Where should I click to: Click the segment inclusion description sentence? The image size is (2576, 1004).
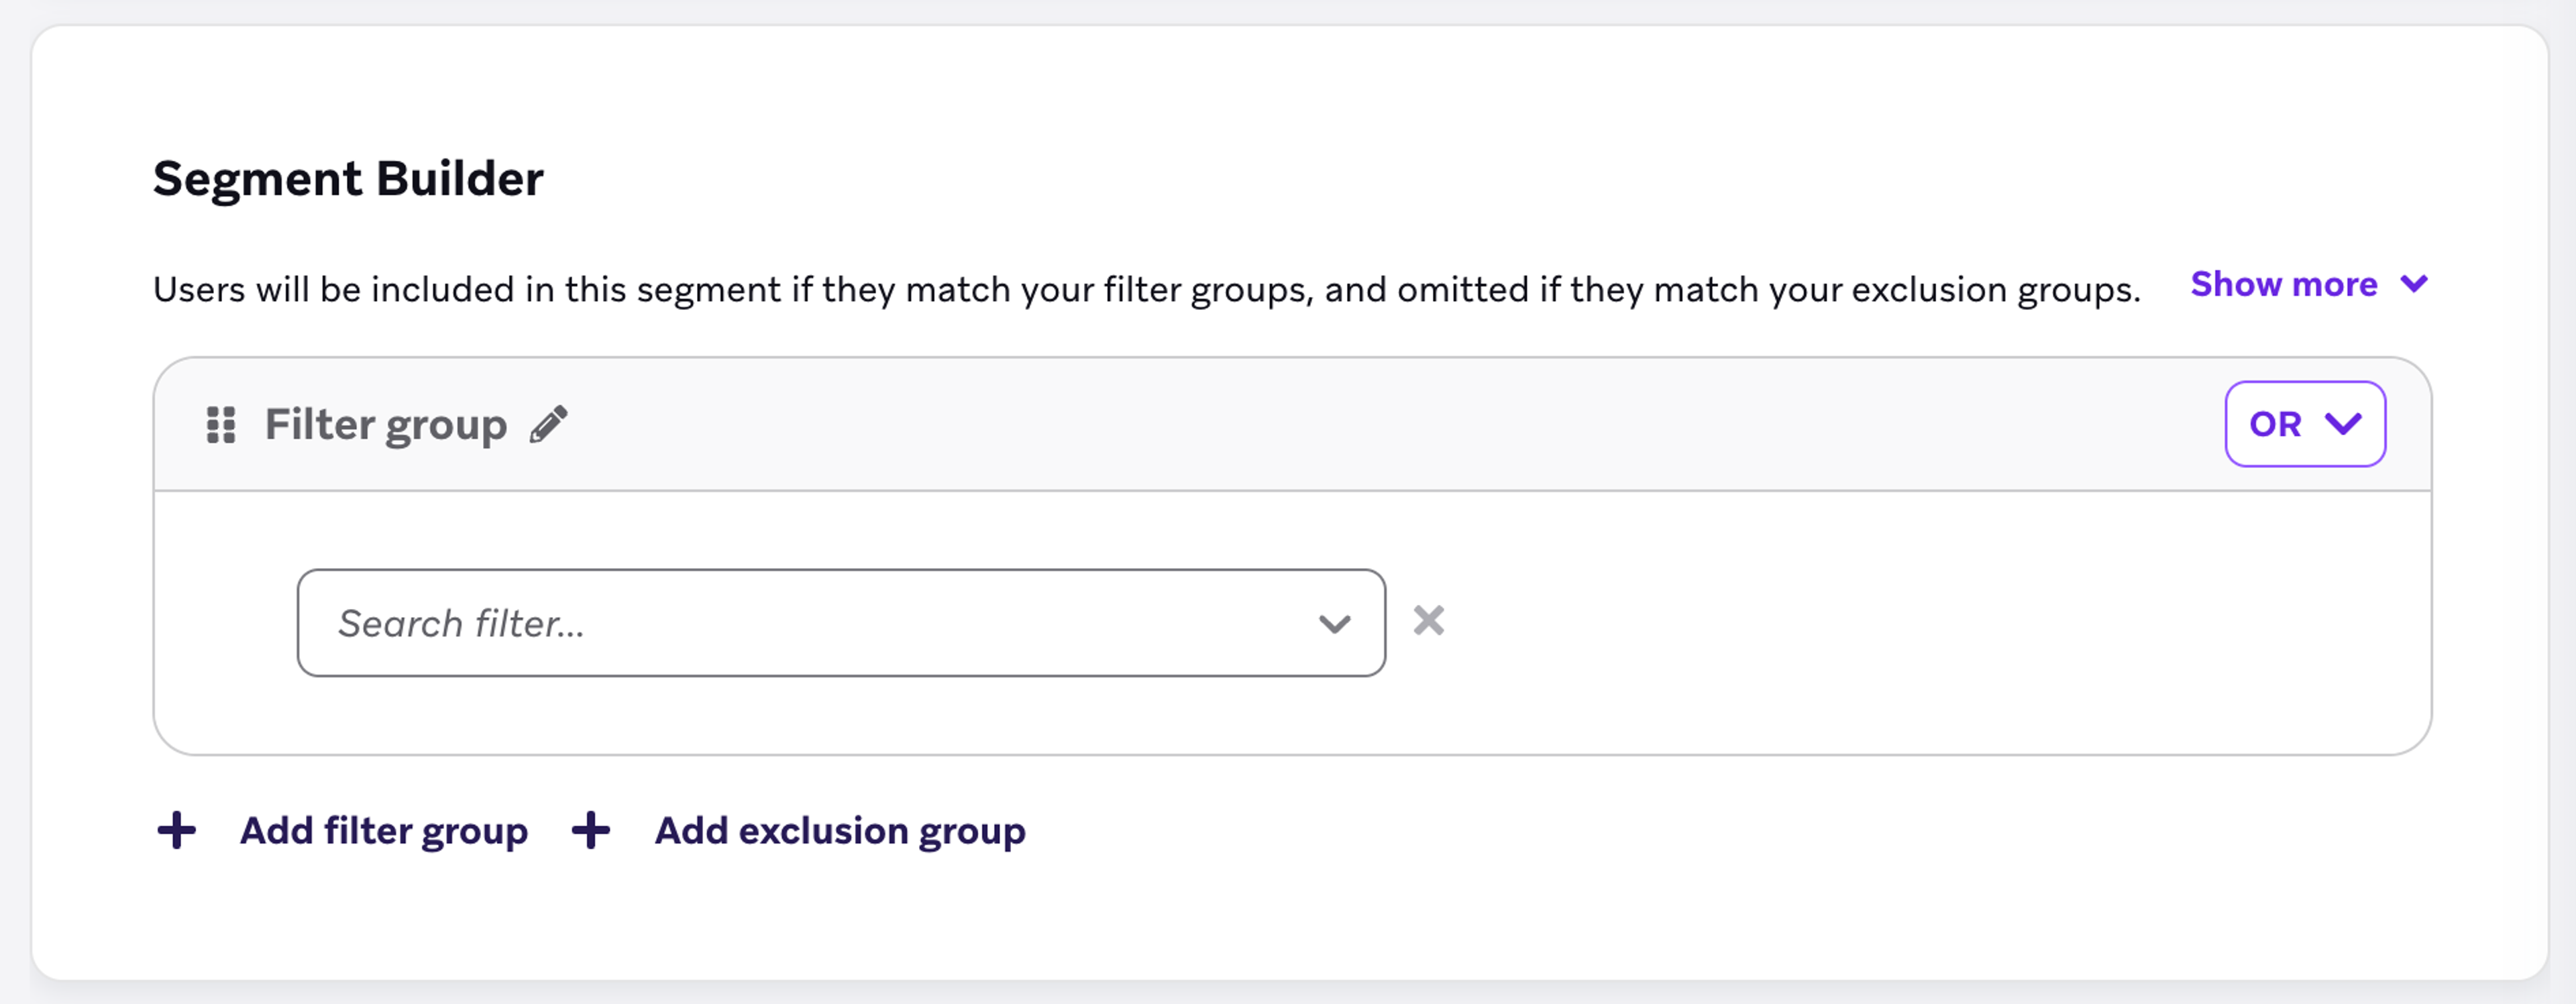pos(1140,289)
